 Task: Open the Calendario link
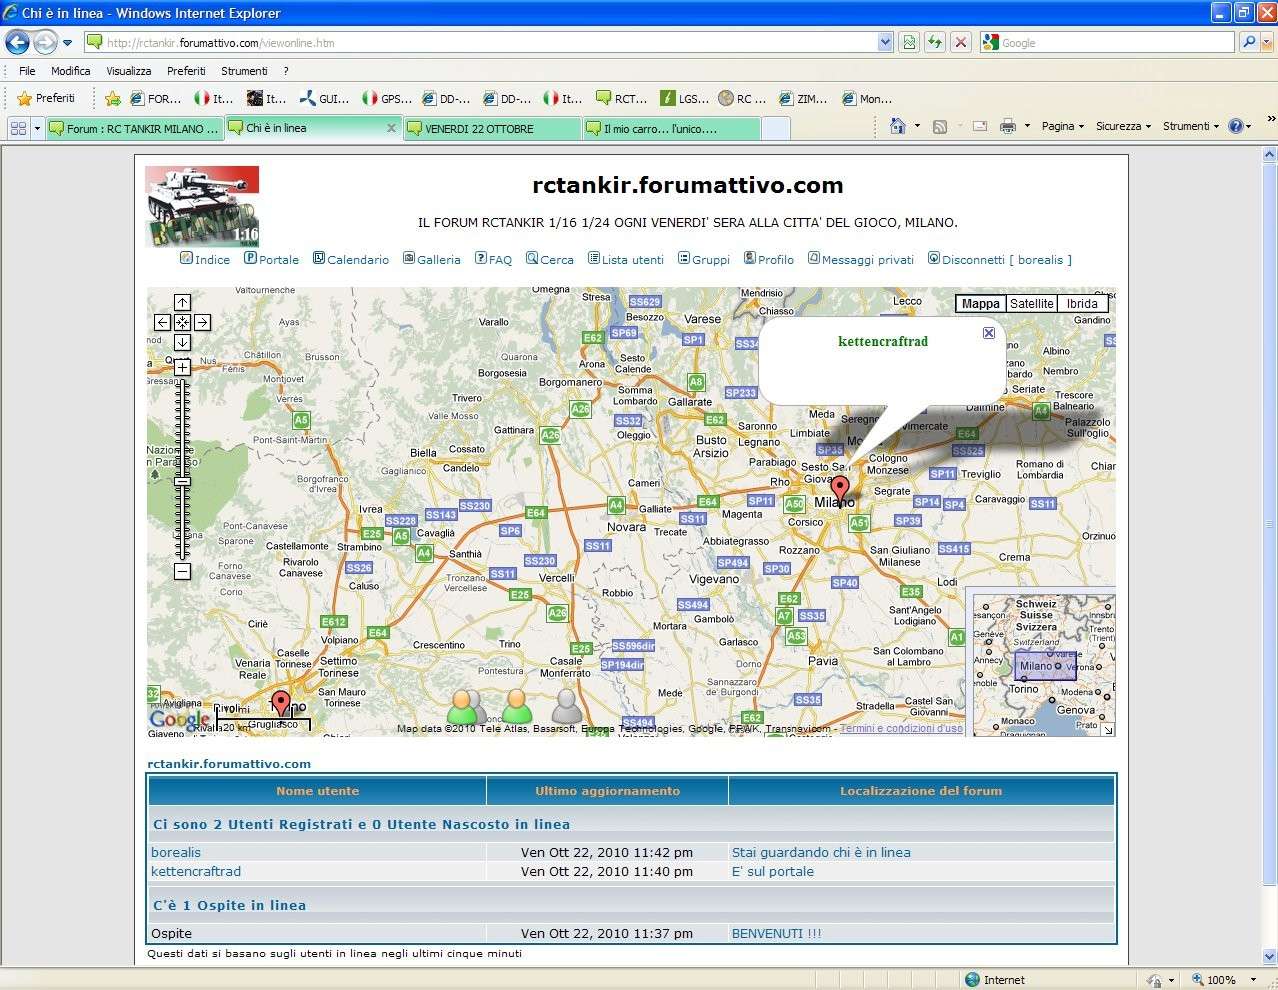click(351, 259)
